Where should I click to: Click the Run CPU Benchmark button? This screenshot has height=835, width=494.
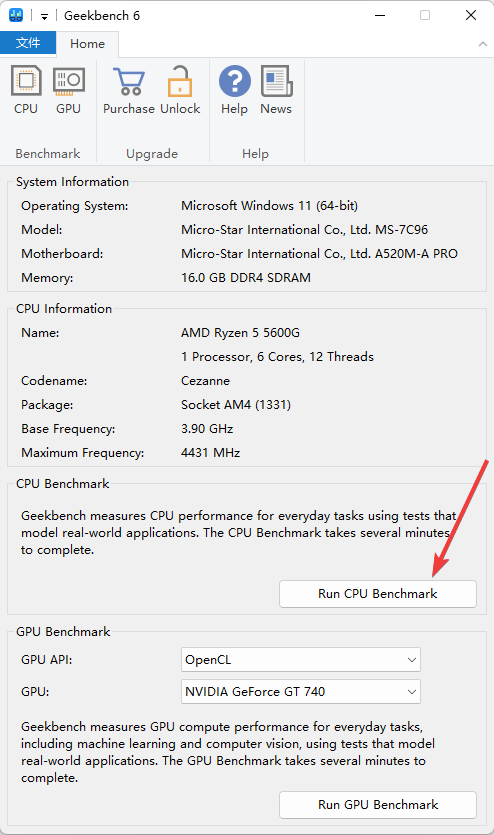tap(377, 594)
